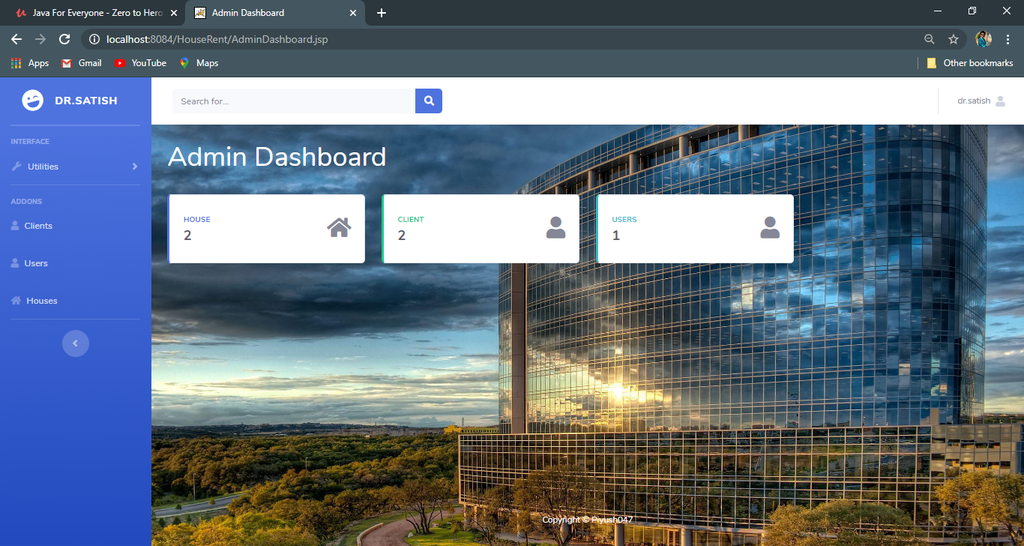1024x546 pixels.
Task: Go to the Clients page
Action: (x=38, y=226)
